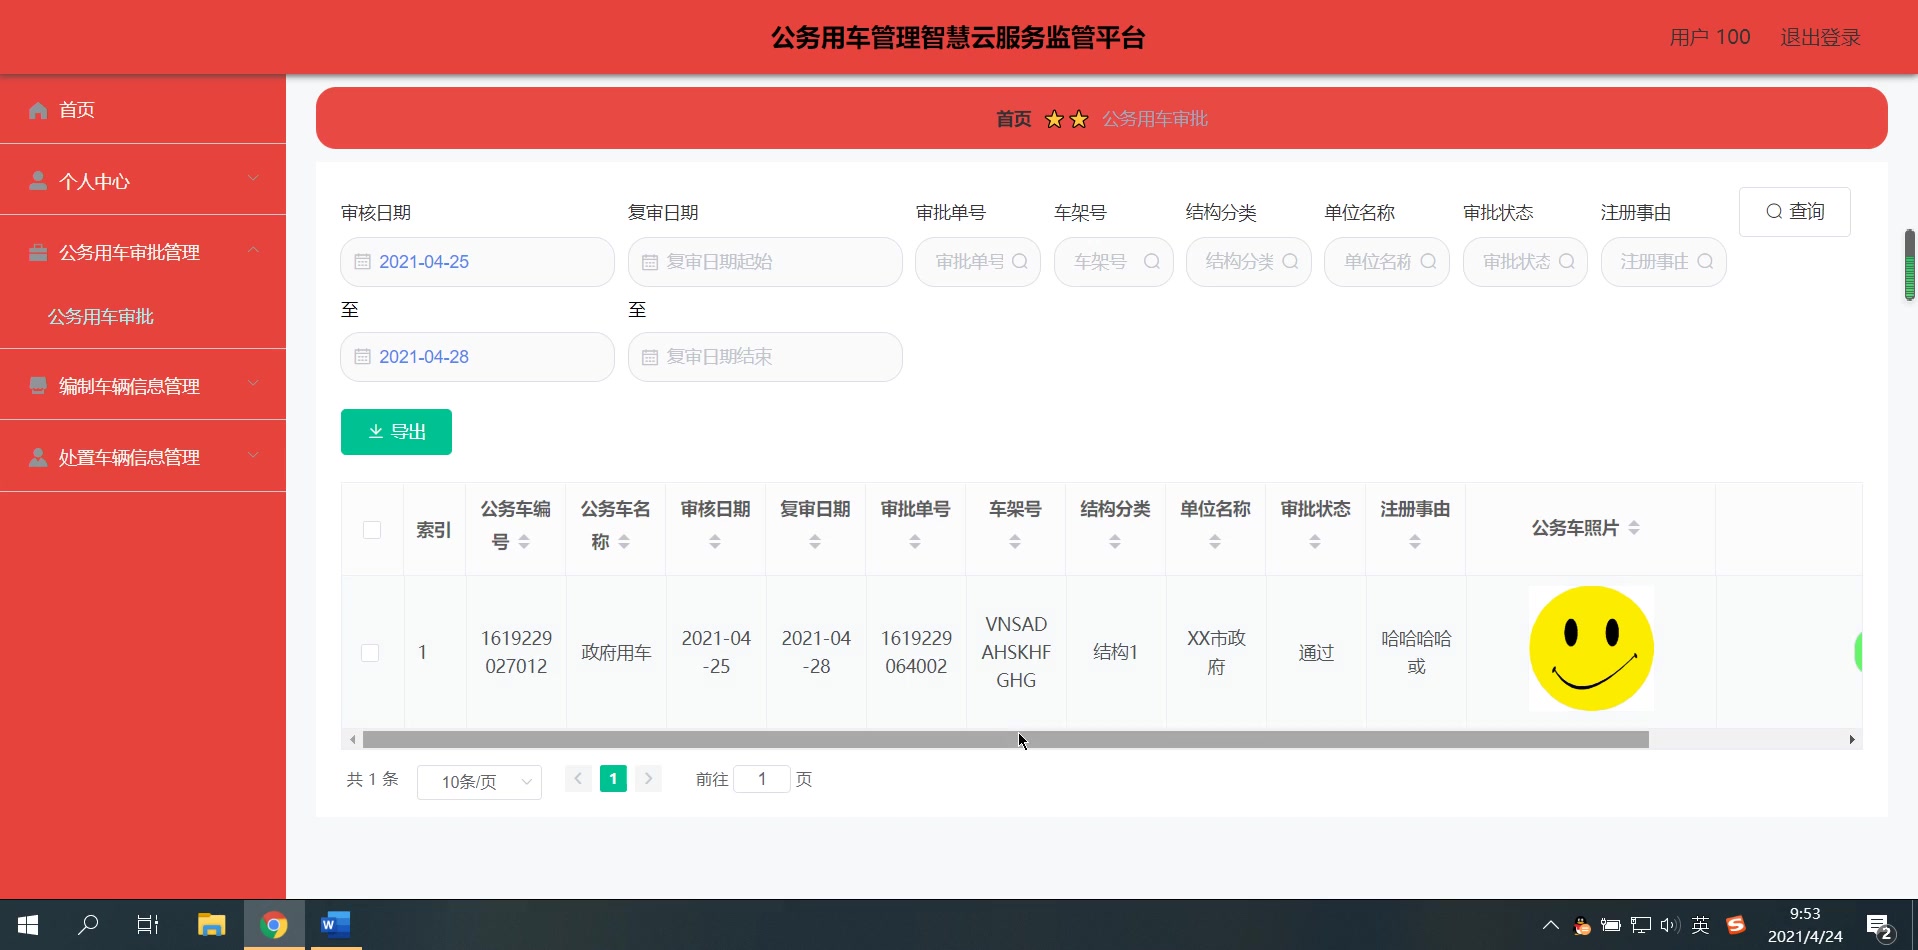
Task: Click the smiley face vehicle photo thumbnail
Action: point(1590,648)
